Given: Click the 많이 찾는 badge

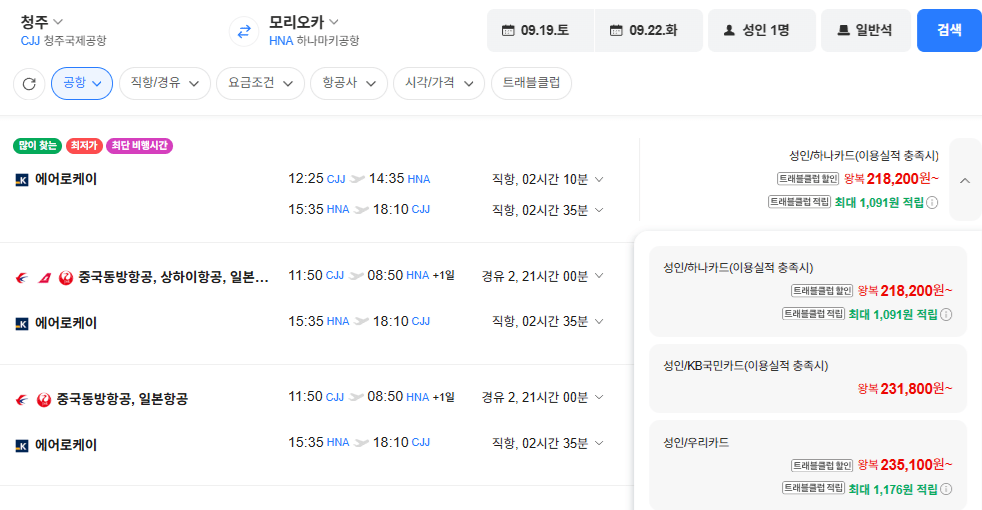Looking at the screenshot, I should click(38, 146).
